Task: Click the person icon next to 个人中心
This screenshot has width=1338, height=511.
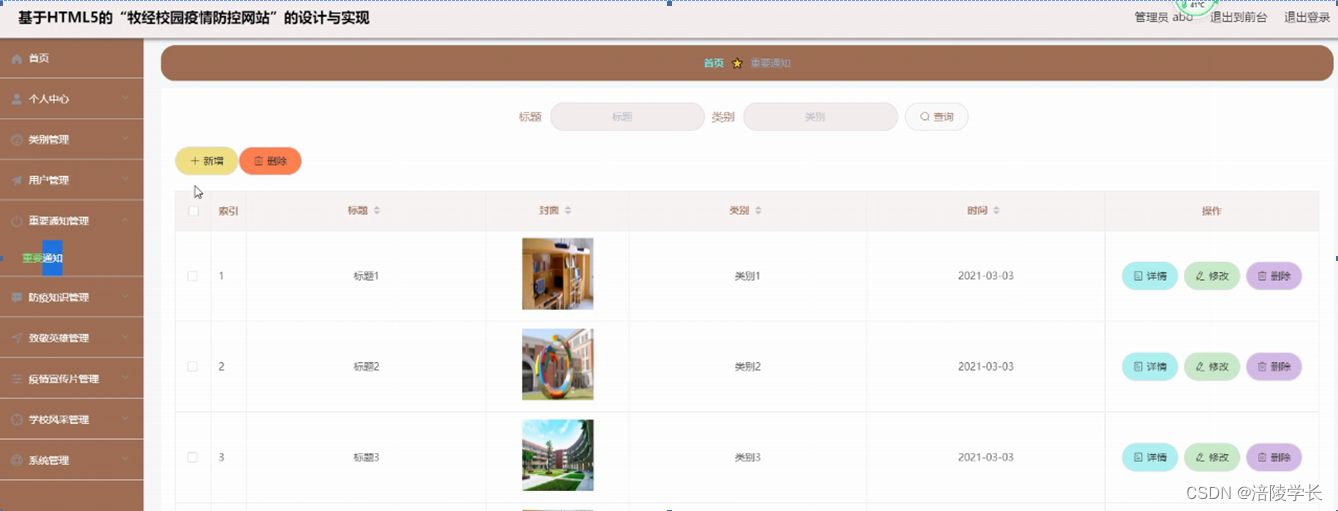Action: (16, 99)
